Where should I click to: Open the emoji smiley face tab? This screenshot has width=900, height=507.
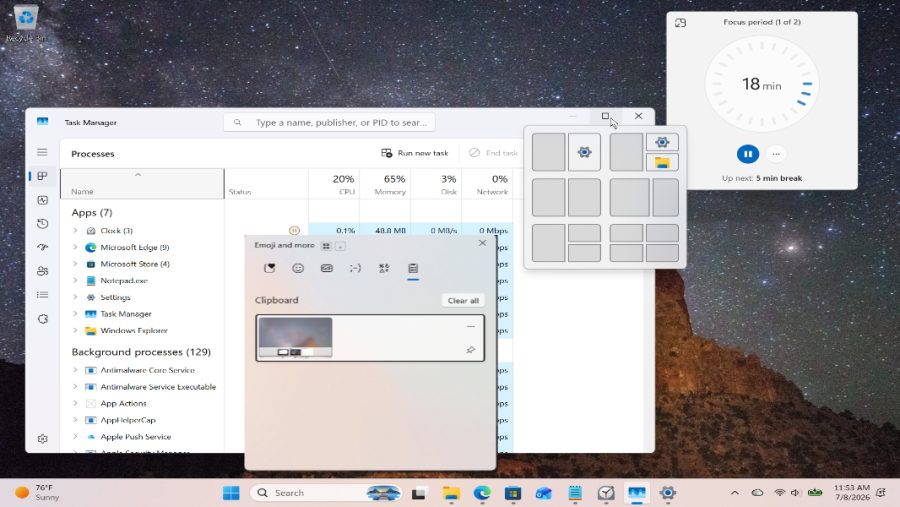298,268
